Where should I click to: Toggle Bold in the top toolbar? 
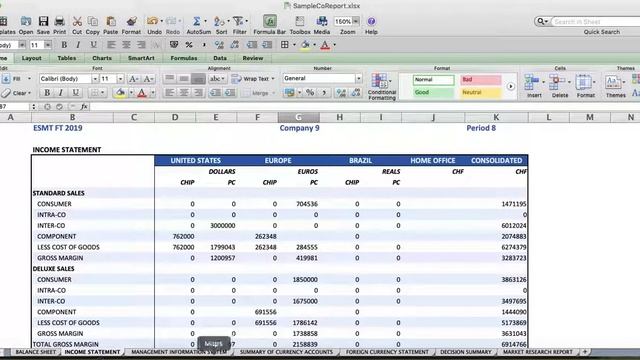coord(64,45)
